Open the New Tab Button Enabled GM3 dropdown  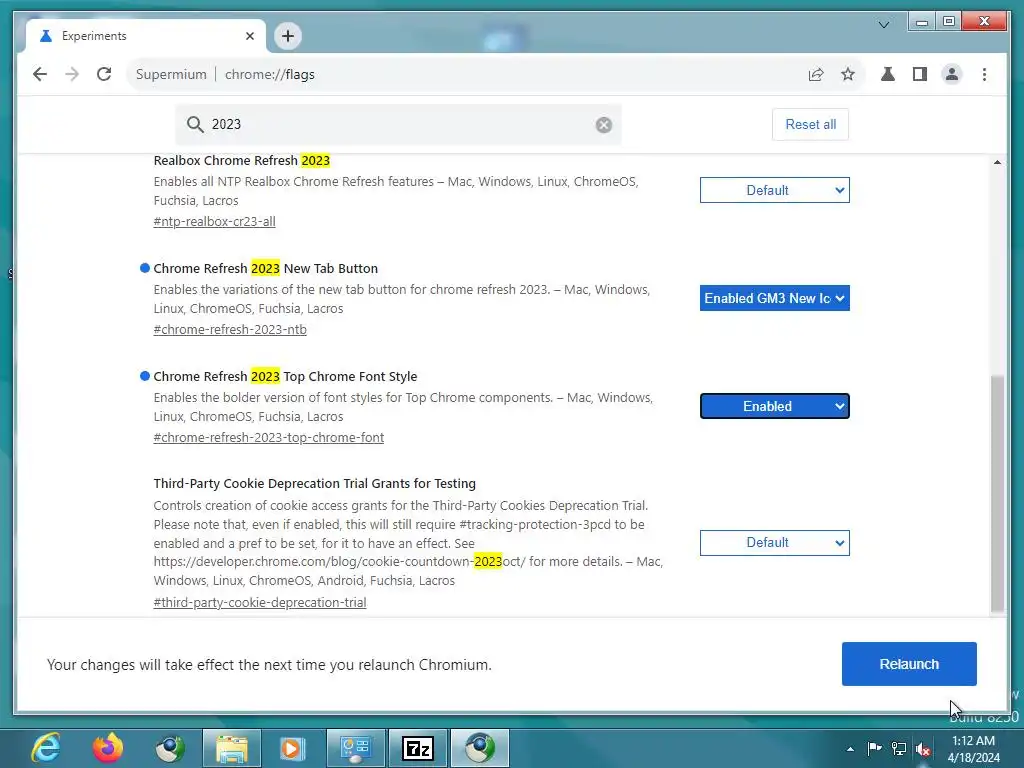[775, 298]
